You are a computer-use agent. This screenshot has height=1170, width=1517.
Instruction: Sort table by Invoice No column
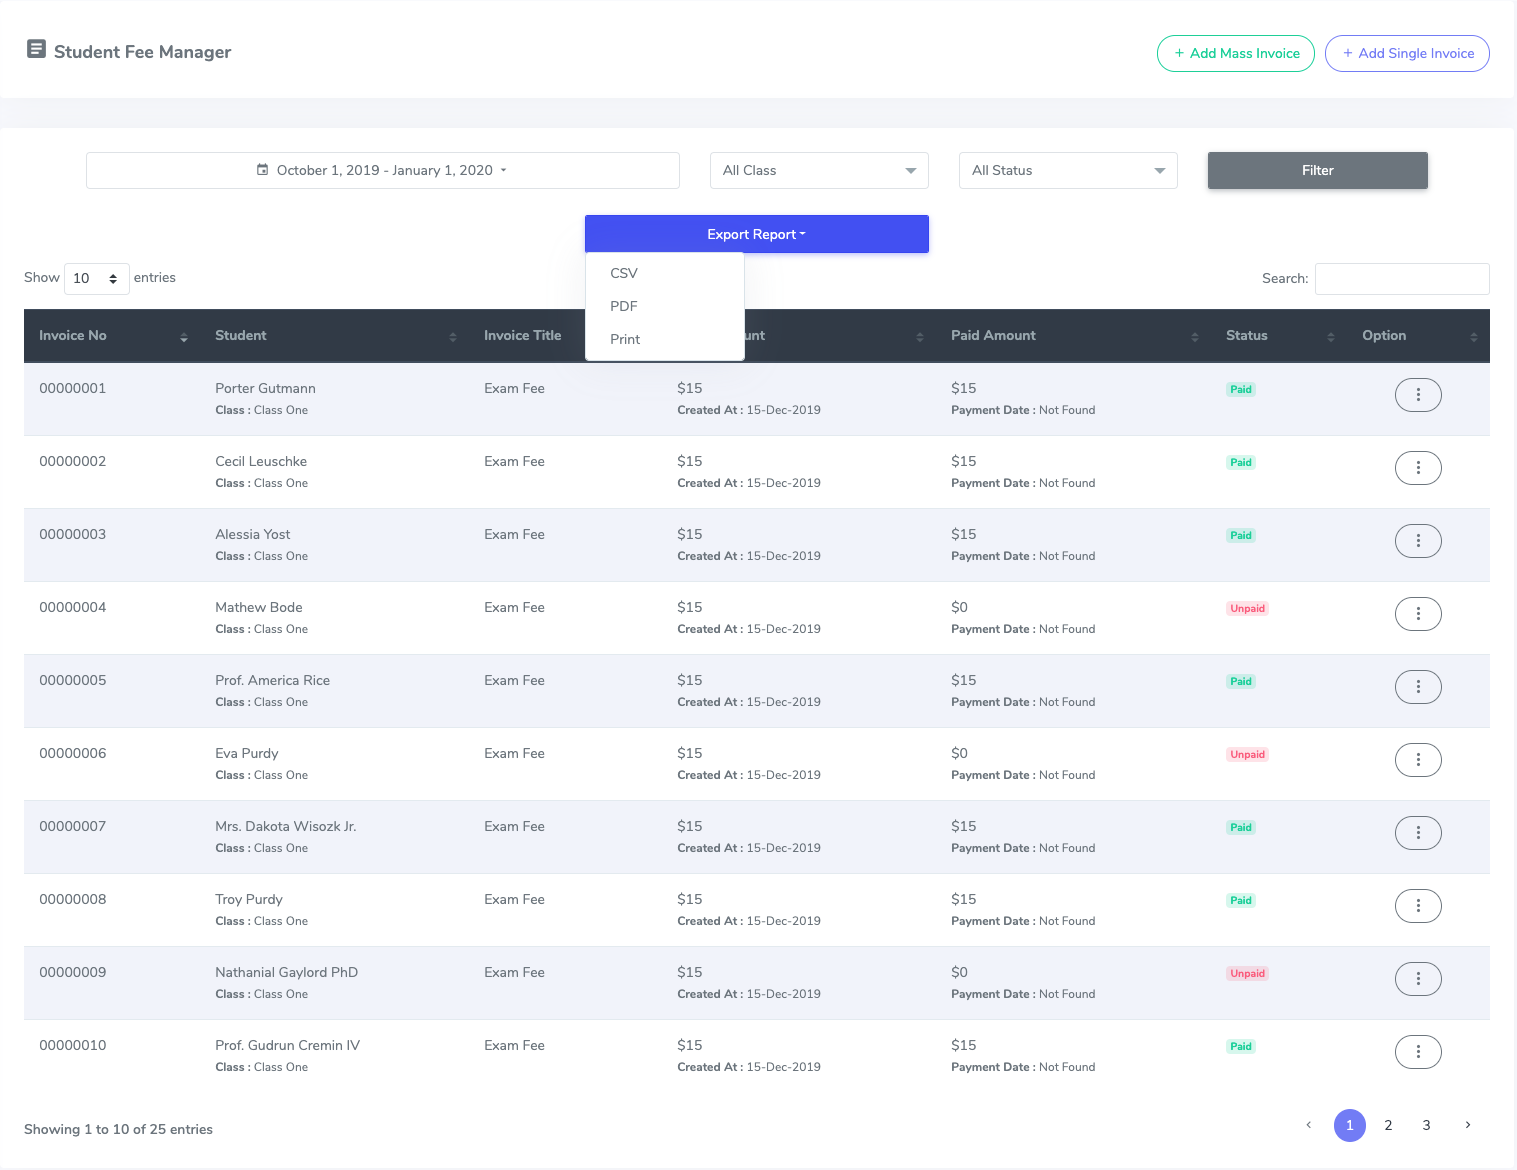pos(112,336)
